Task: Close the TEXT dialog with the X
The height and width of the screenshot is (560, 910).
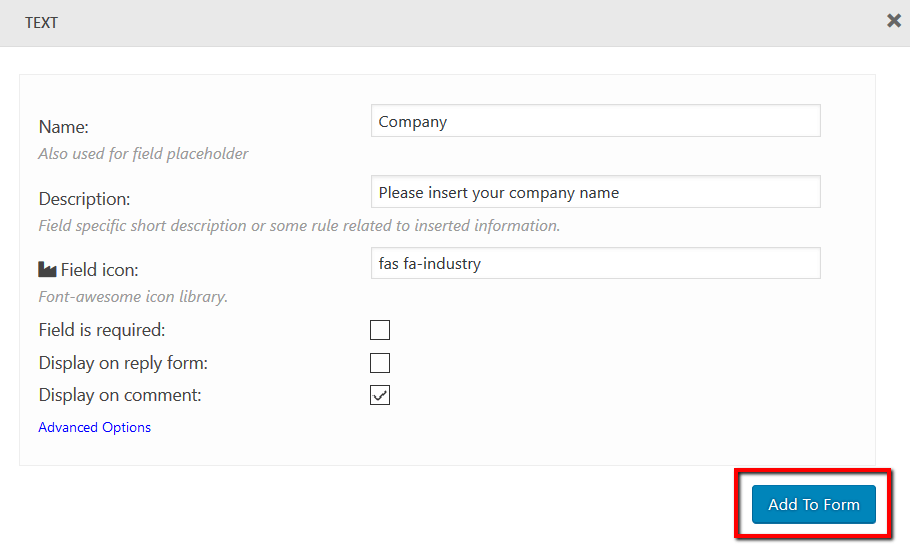Action: pyautogui.click(x=894, y=21)
